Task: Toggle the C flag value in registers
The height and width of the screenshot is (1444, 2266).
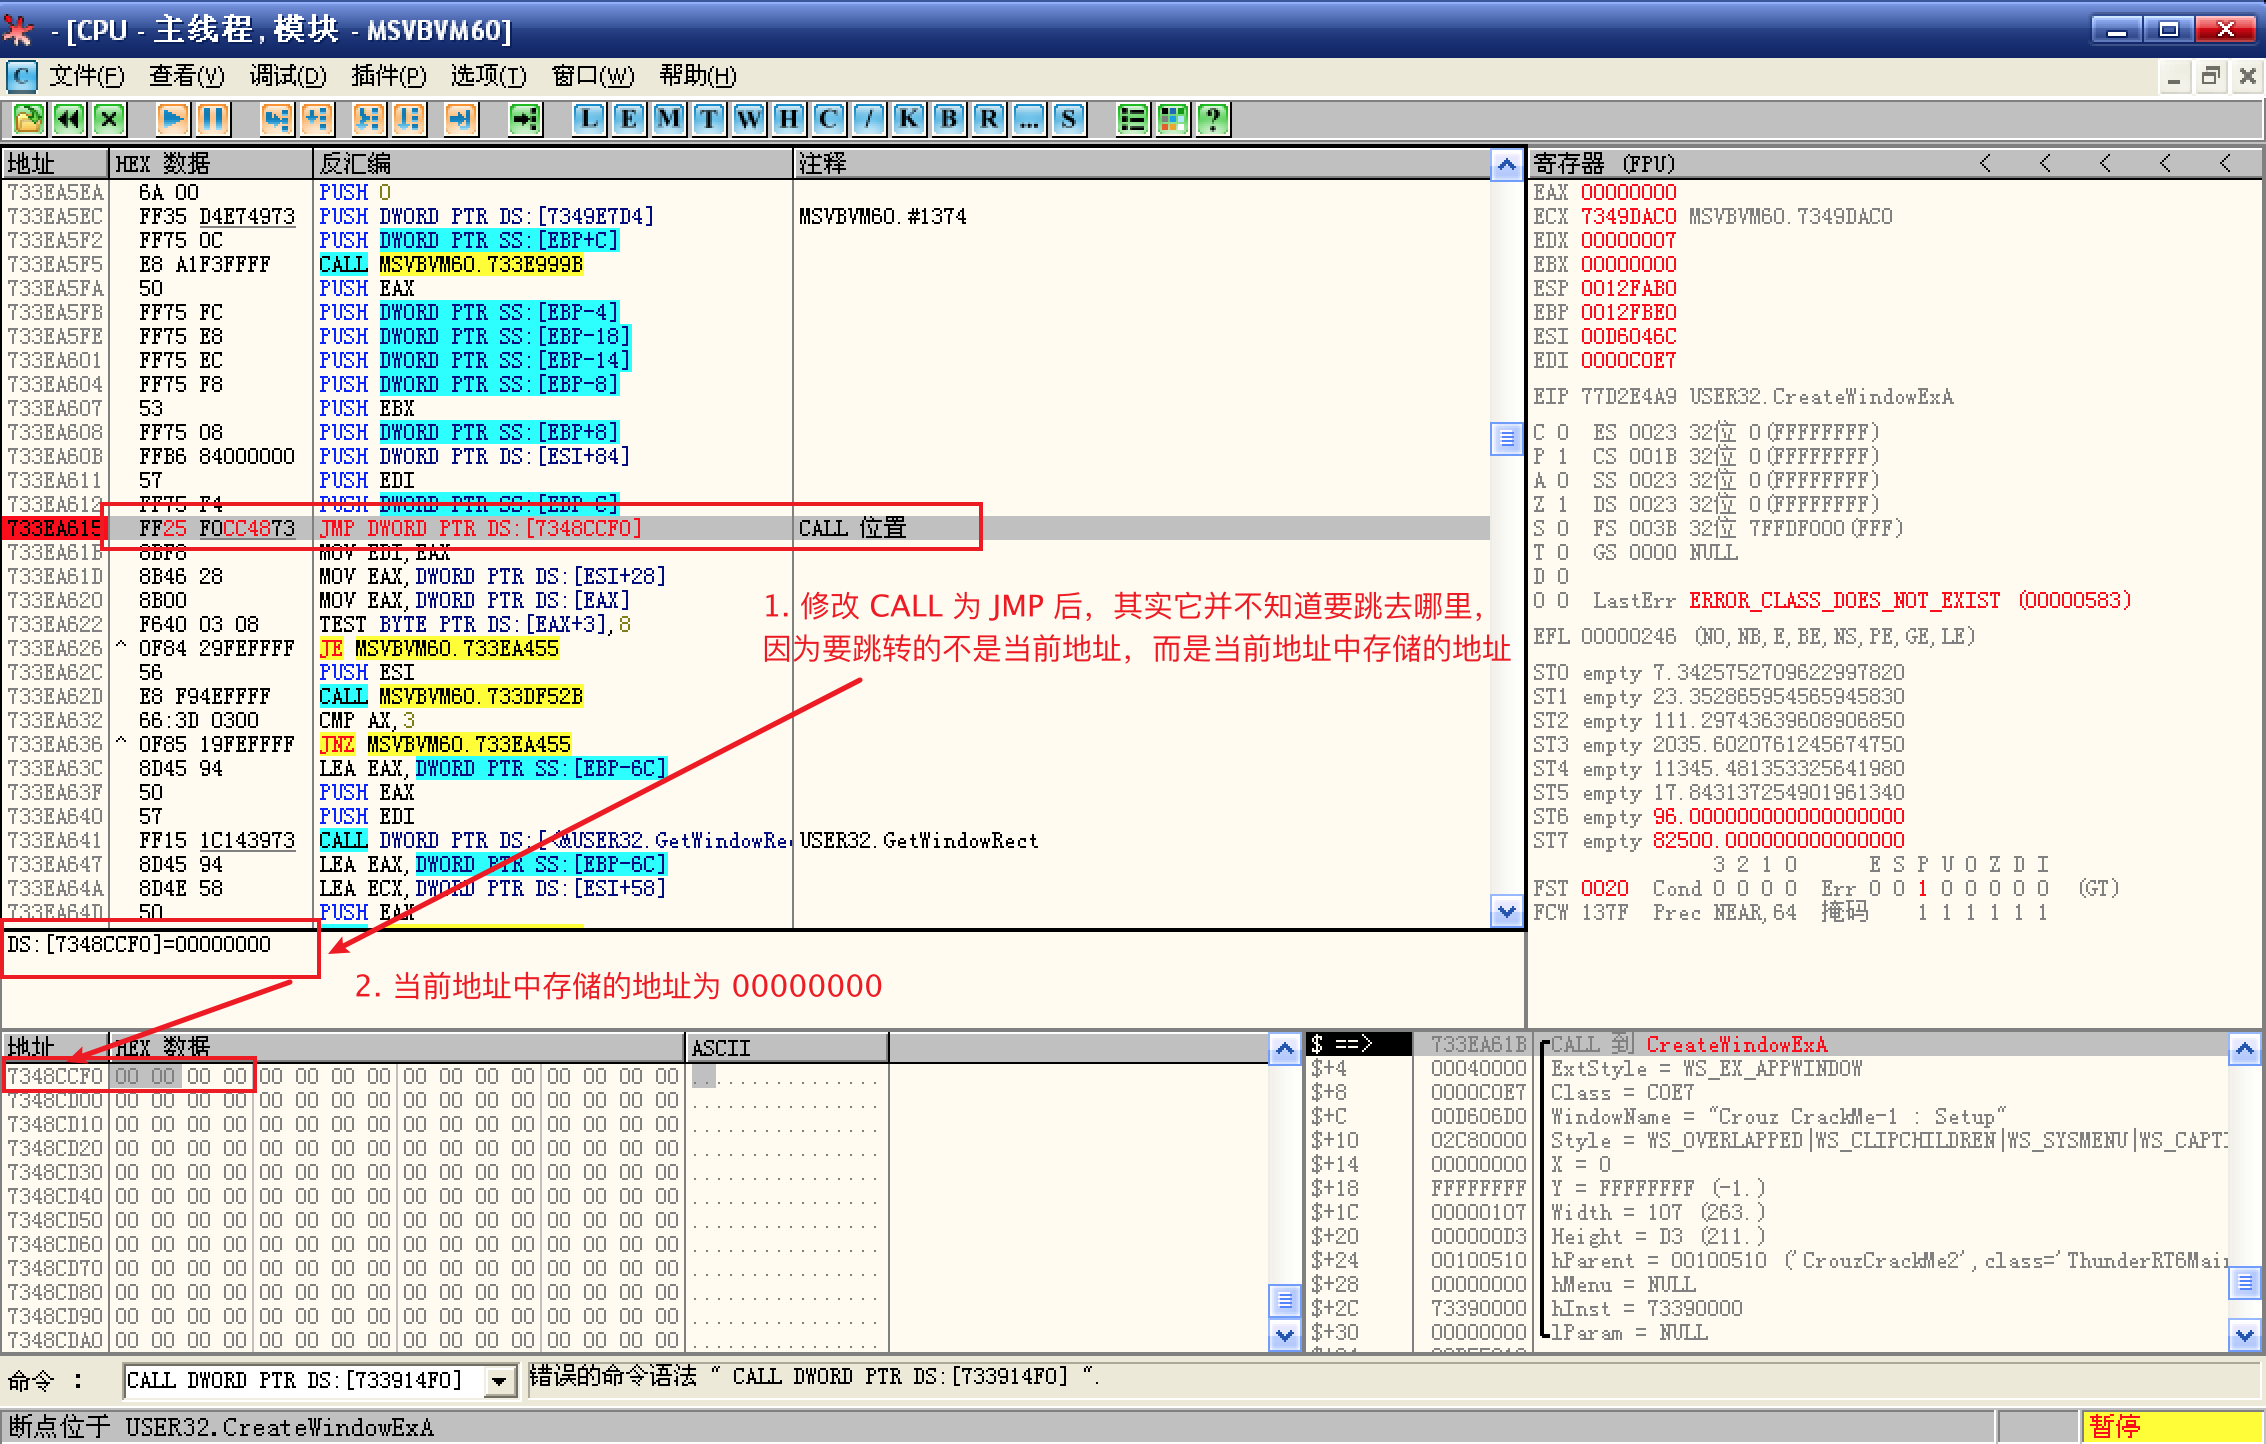Action: (x=1563, y=432)
